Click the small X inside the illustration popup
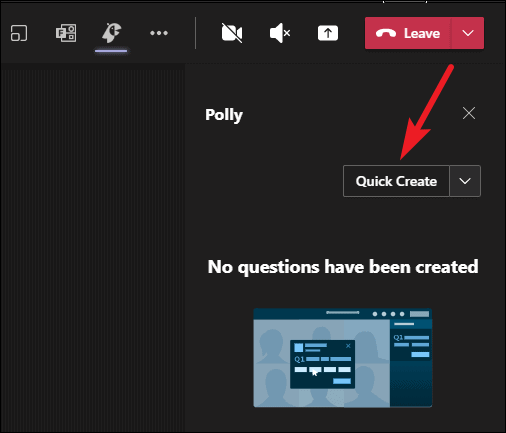 (x=348, y=346)
